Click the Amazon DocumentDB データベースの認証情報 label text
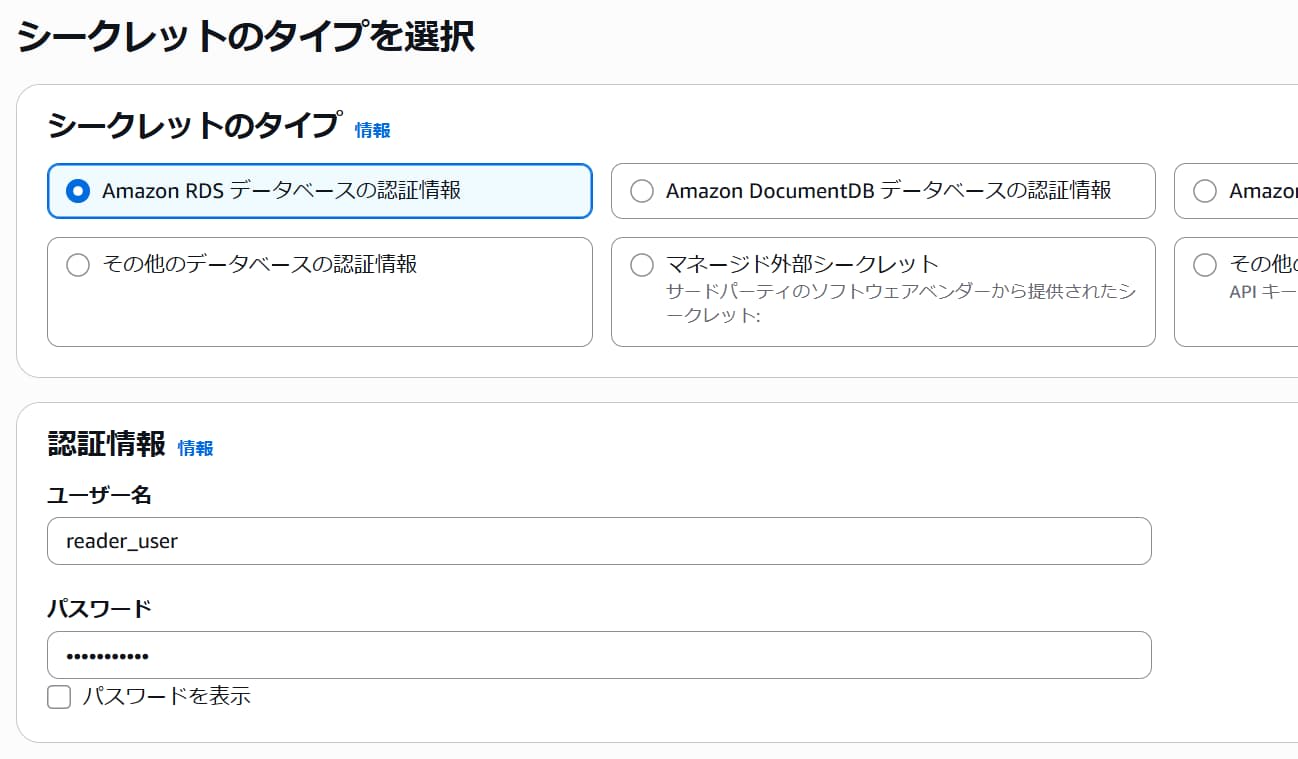Image resolution: width=1298 pixels, height=759 pixels. 888,190
